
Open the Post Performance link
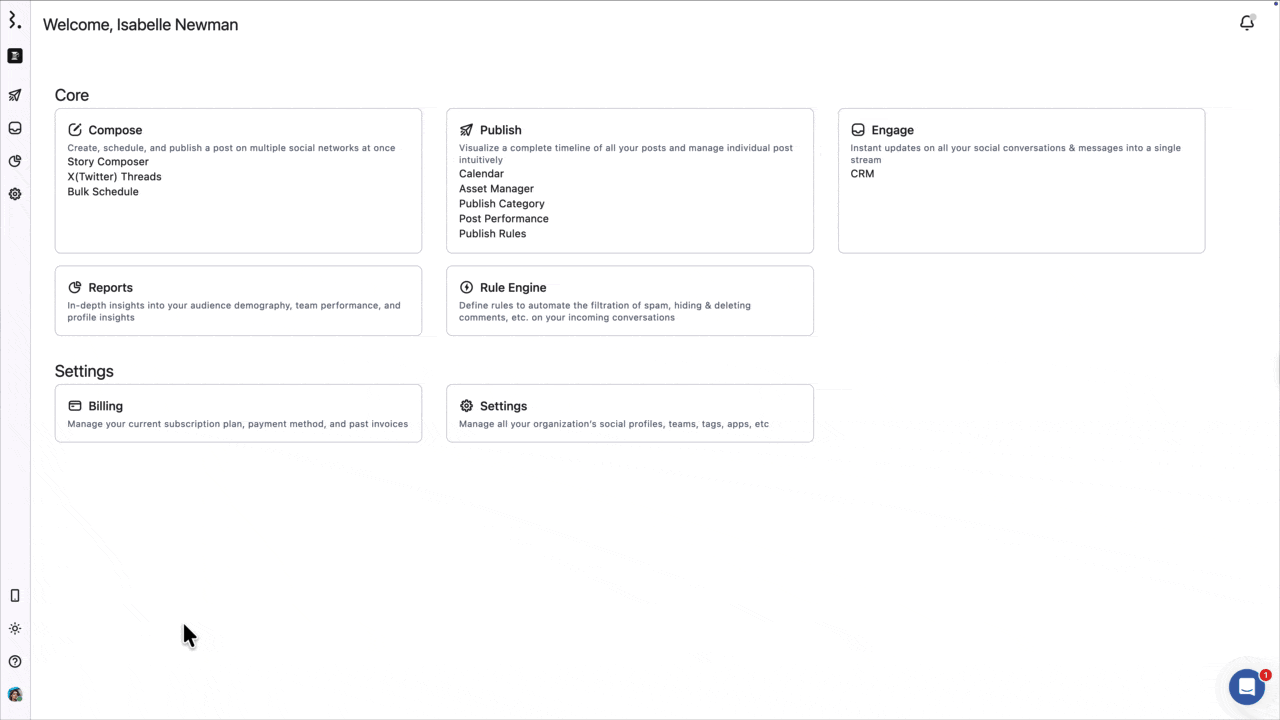tap(503, 218)
